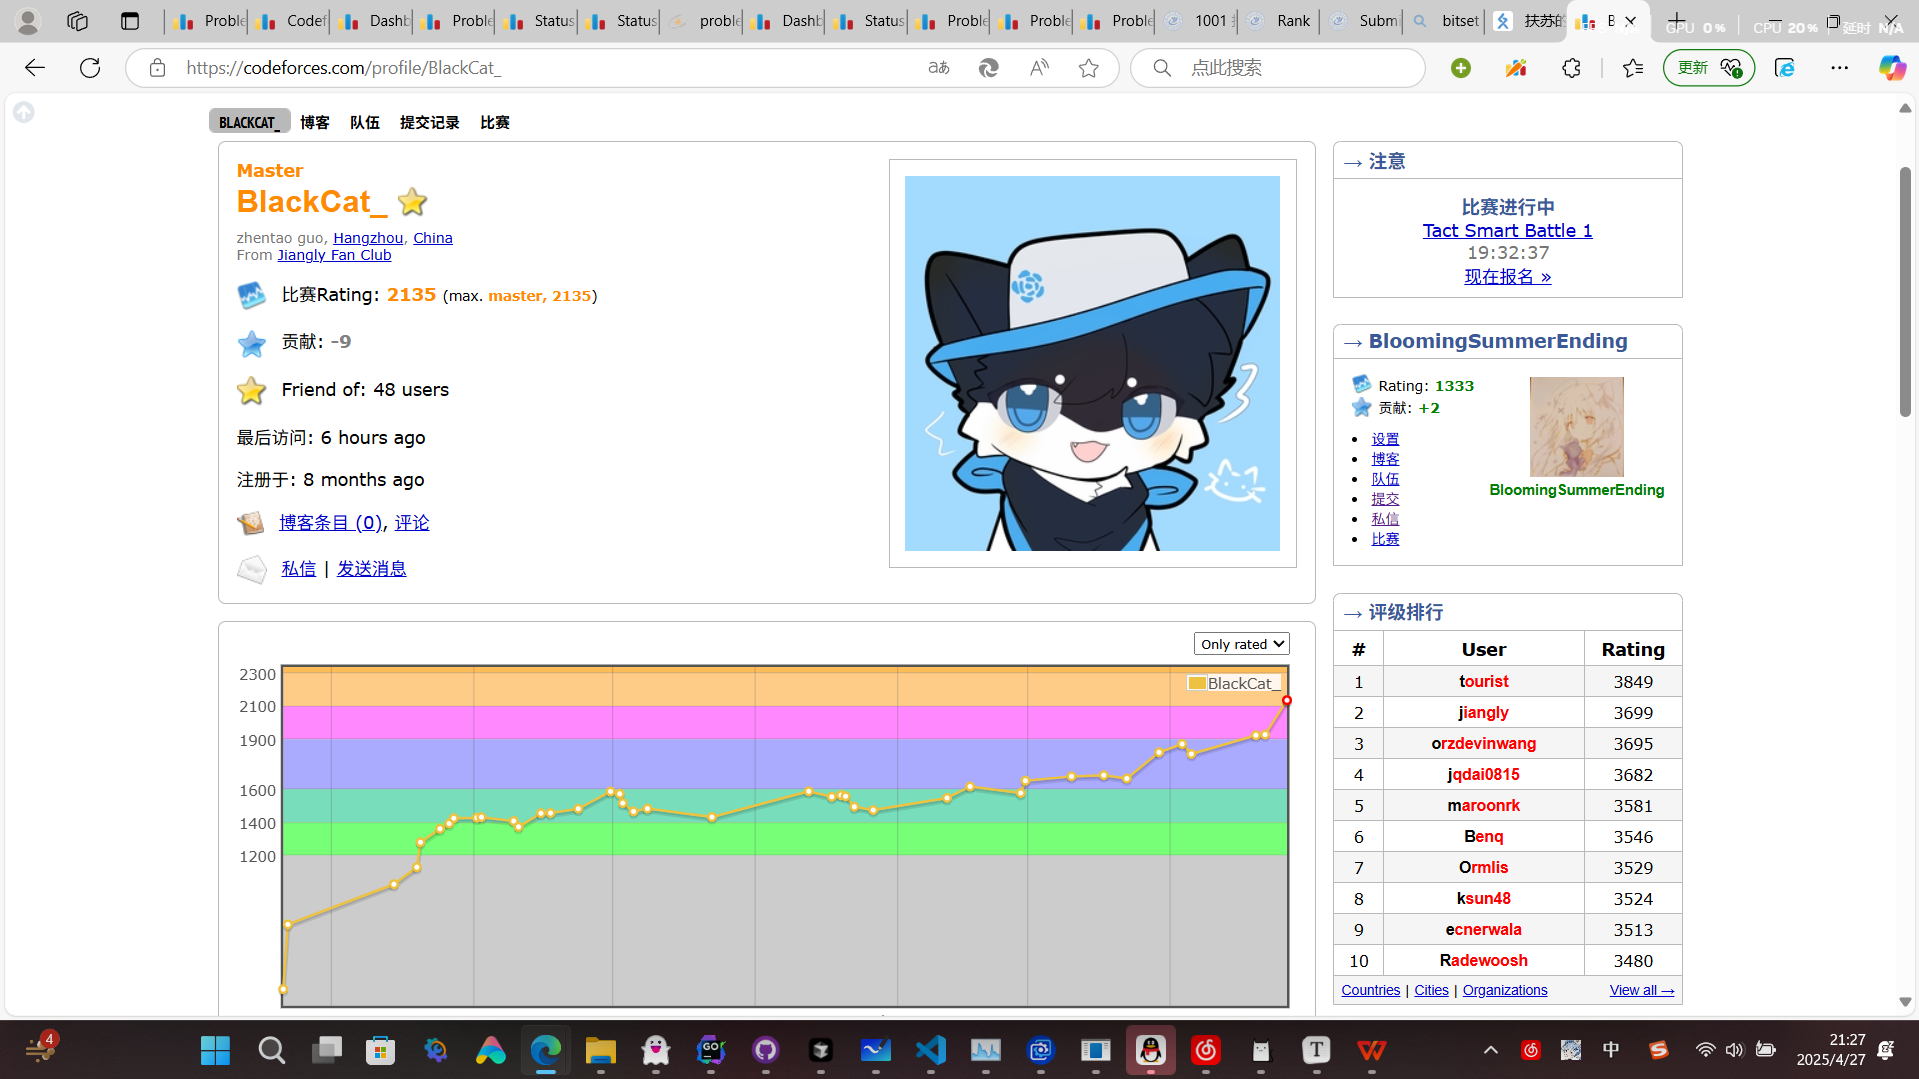1919x1079 pixels.
Task: Open browser extensions puzzle icon
Action: (x=1571, y=68)
